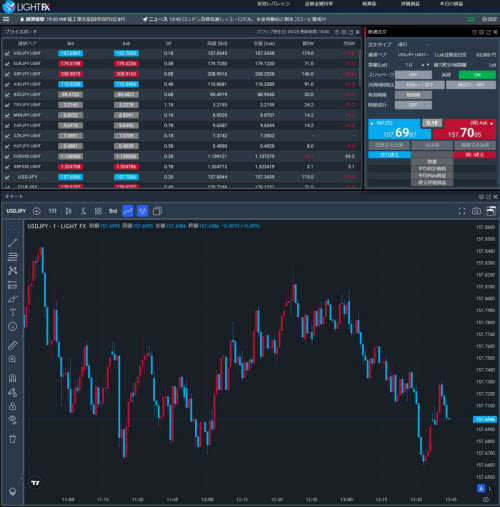Toggle the blue wave-line button in toolbar

pyautogui.click(x=142, y=211)
